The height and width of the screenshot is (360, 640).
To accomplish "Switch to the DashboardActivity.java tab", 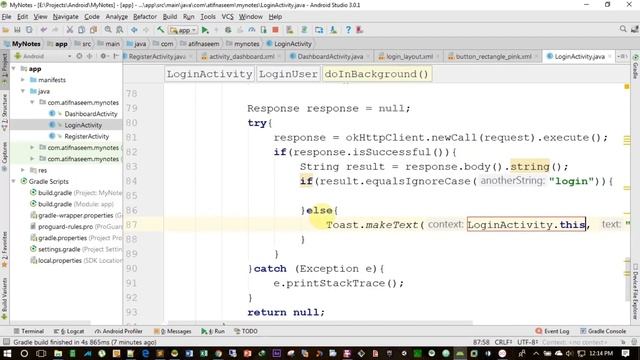I will [330, 56].
